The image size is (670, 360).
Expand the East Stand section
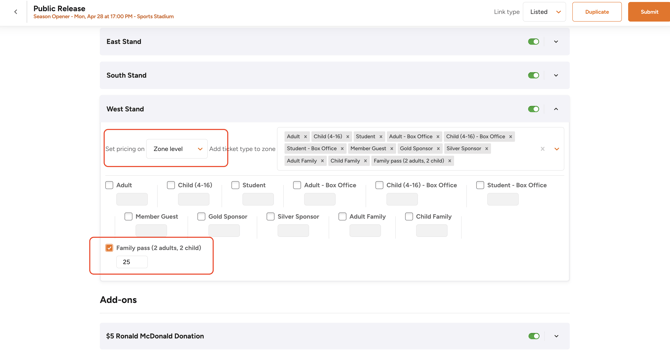(x=556, y=41)
